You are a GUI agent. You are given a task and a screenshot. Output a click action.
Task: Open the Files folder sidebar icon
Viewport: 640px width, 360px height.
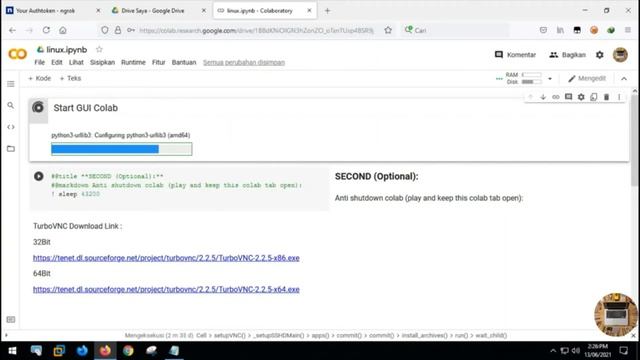click(x=11, y=149)
